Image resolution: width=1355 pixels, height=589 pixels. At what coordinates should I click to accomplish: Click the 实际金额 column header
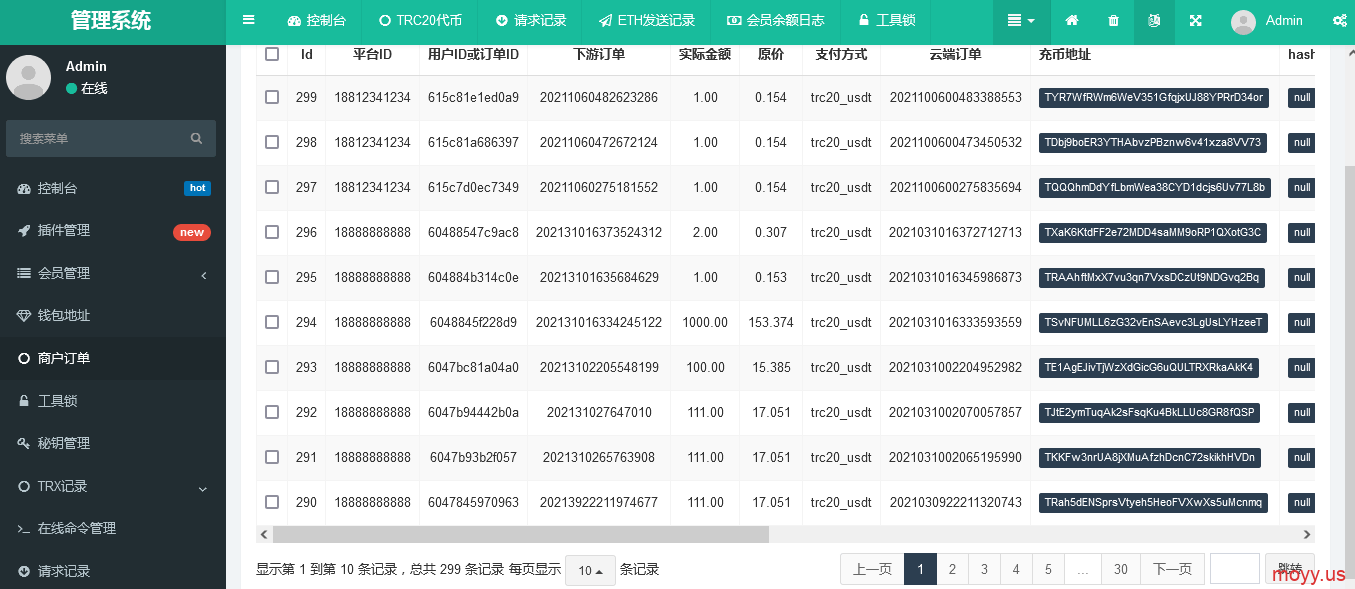705,54
